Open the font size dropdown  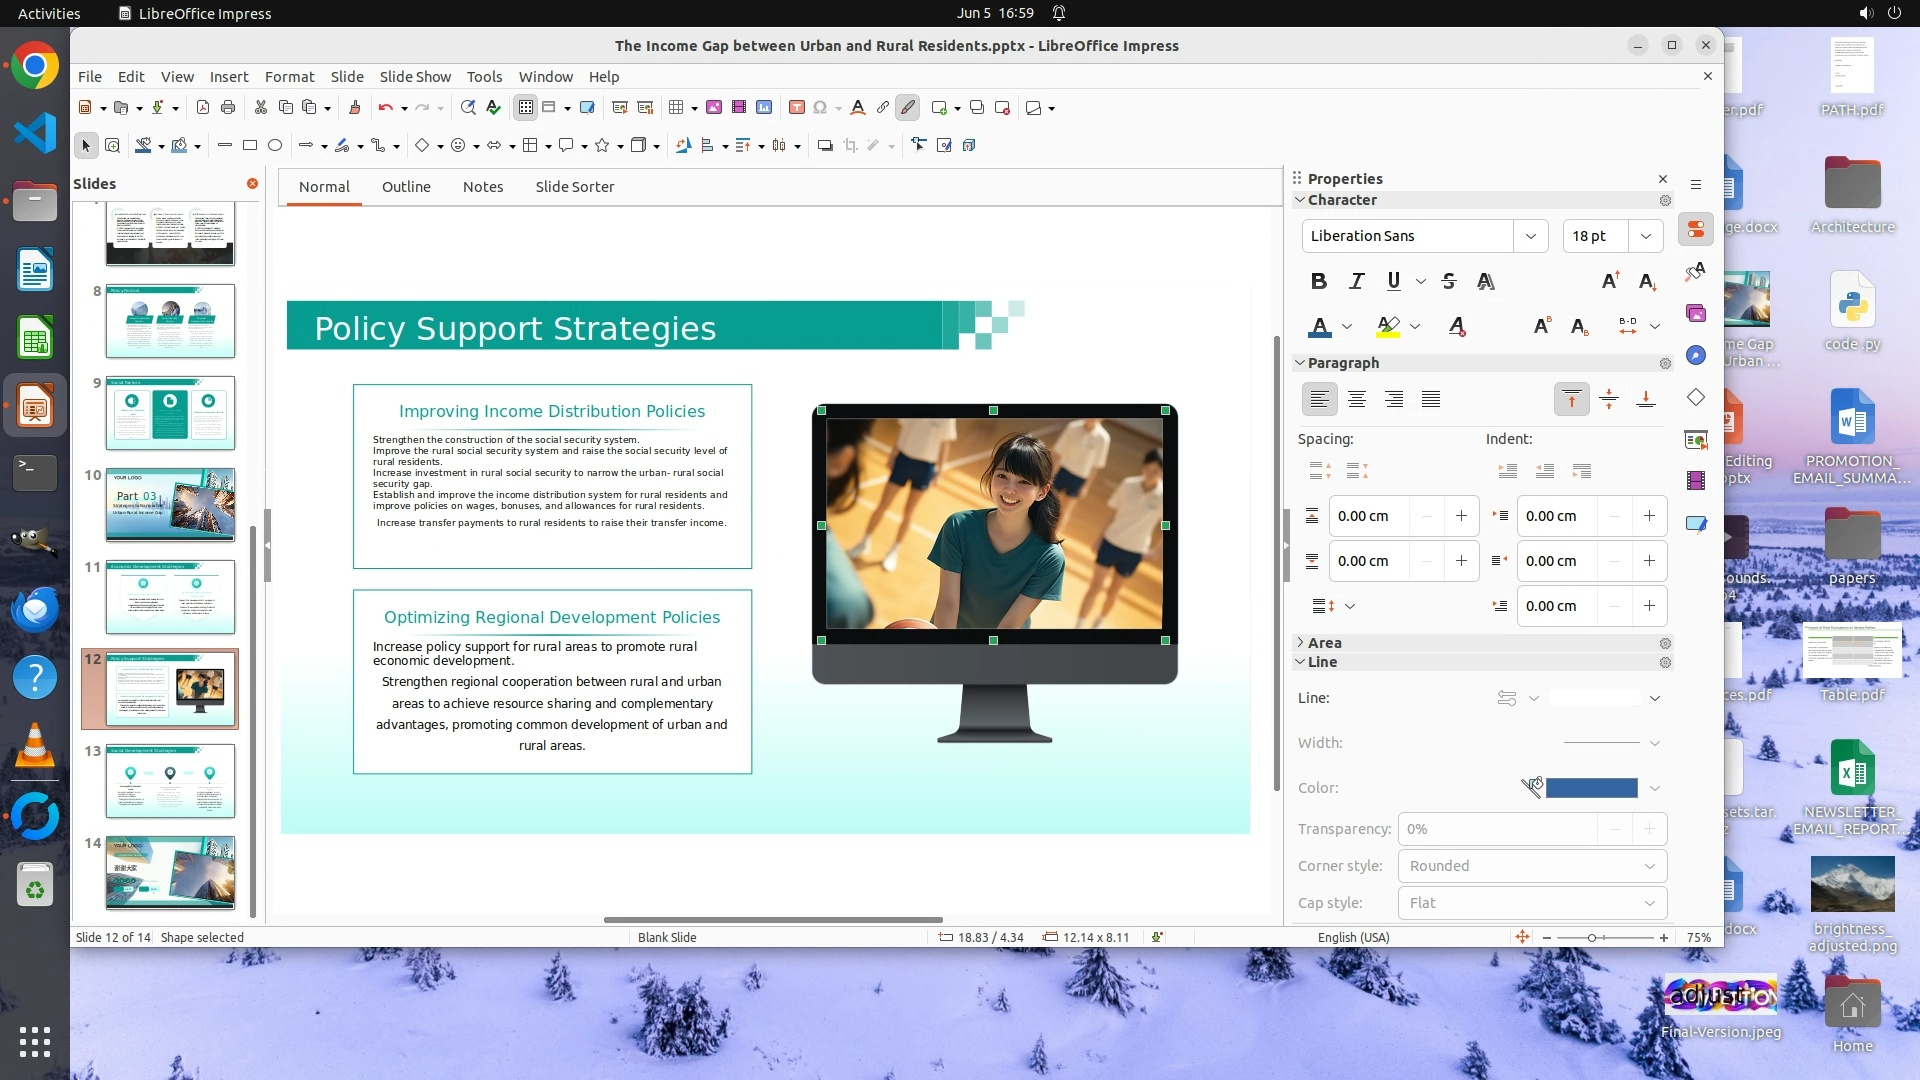1645,236
